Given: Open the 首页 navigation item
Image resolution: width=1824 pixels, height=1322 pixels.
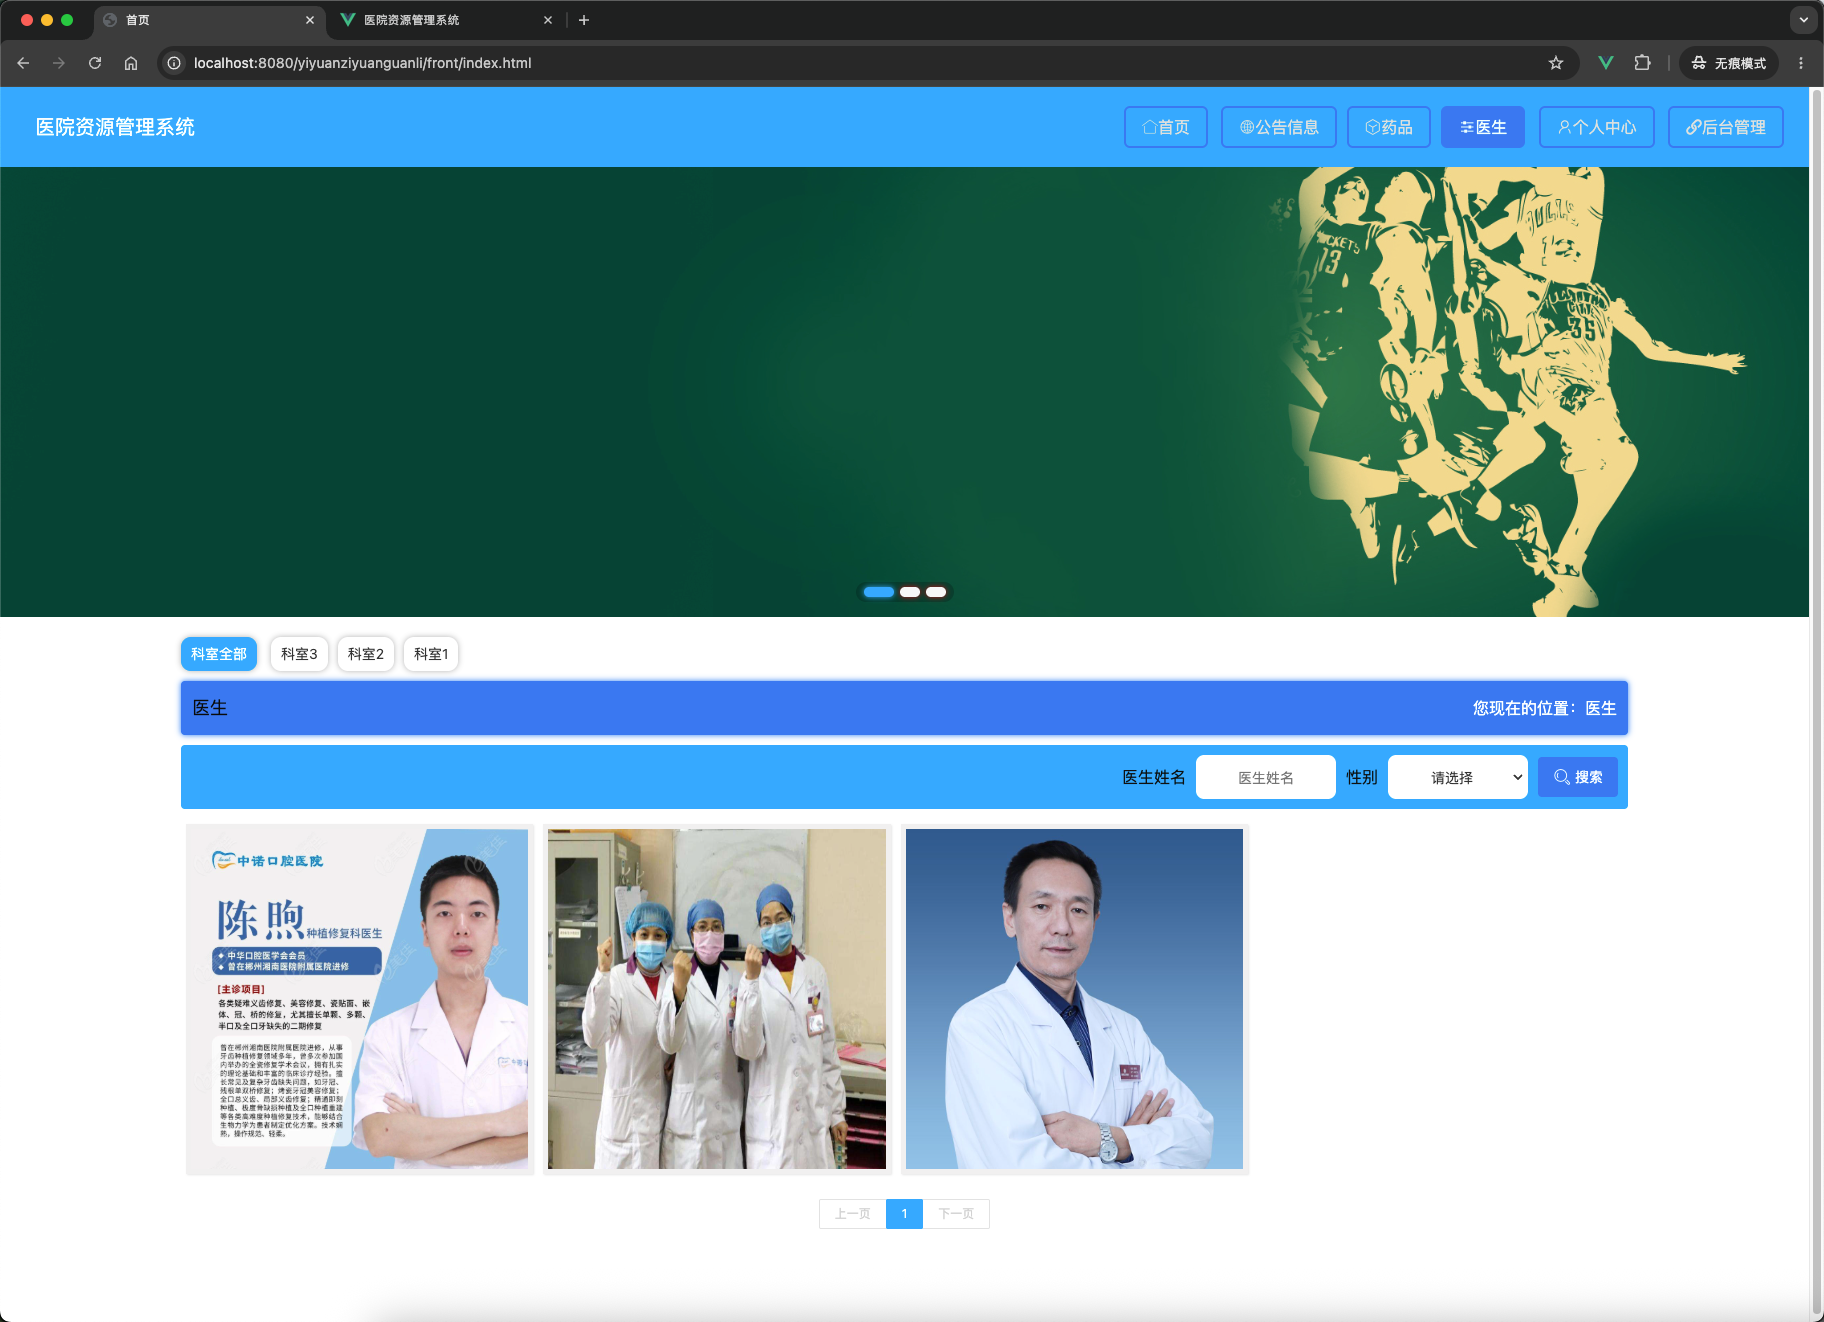Looking at the screenshot, I should [1166, 127].
